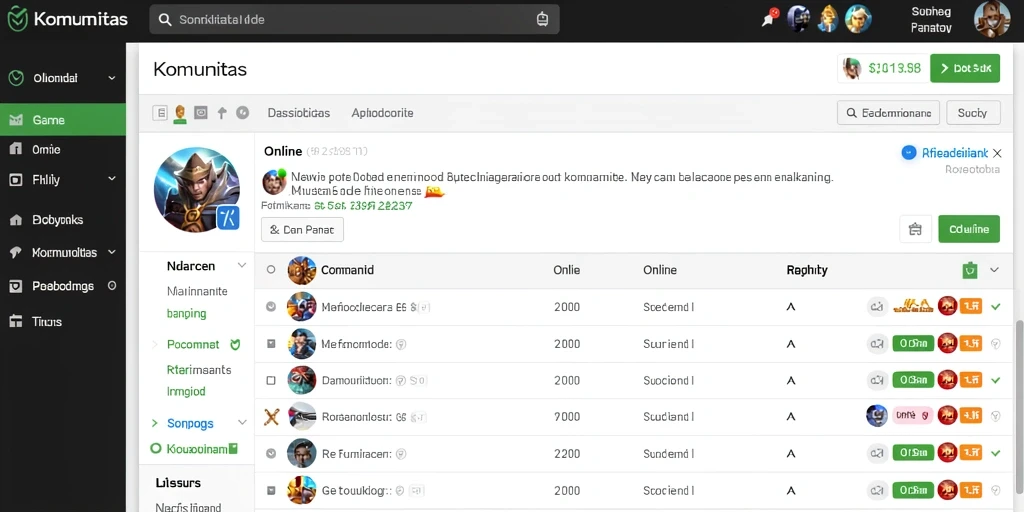Viewport: 1024px width, 512px height.
Task: Open the Game item in sidebar
Action: tap(63, 120)
